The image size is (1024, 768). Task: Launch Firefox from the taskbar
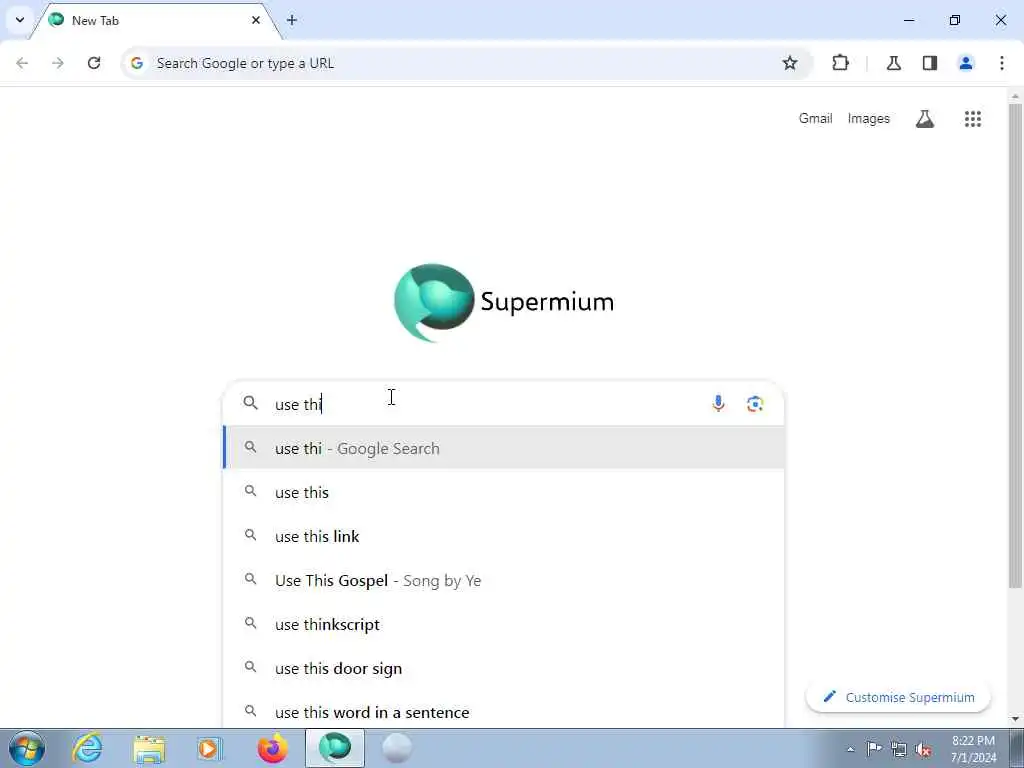point(272,748)
